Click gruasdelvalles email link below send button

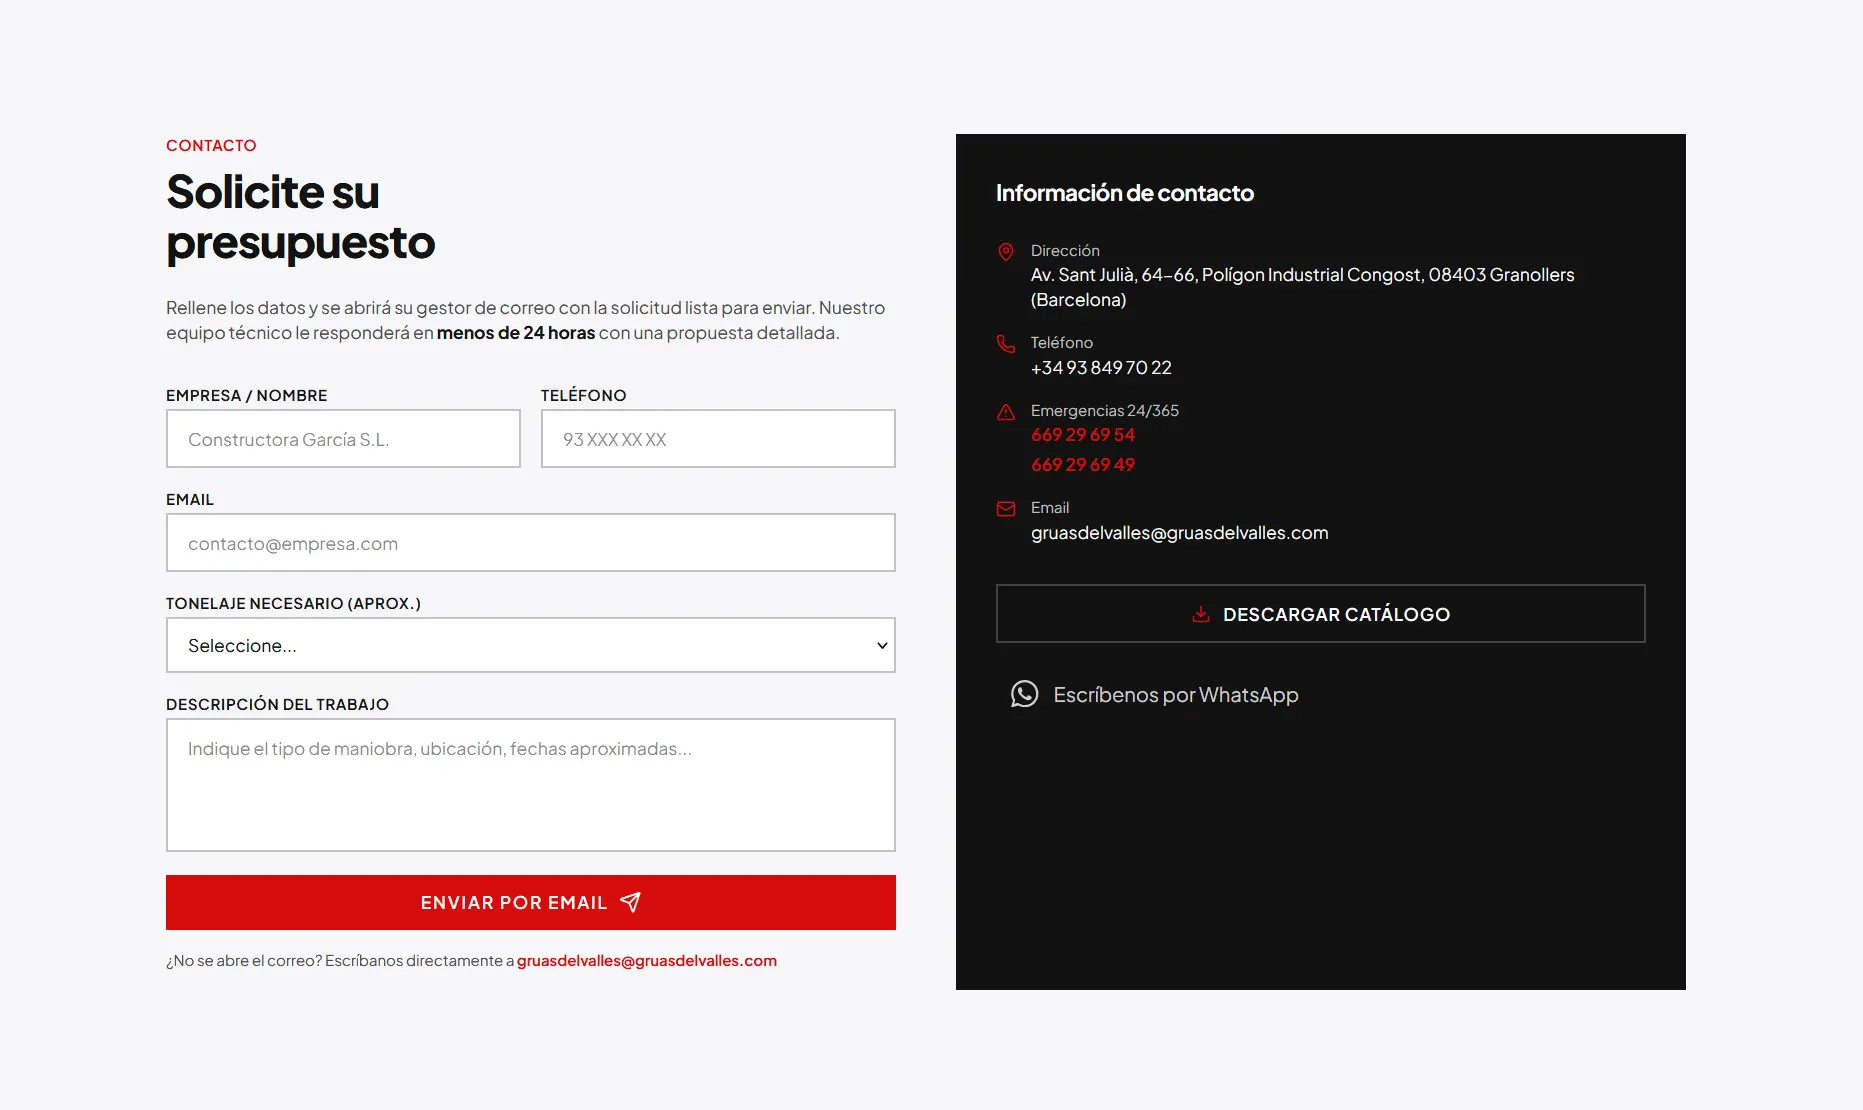(x=647, y=960)
